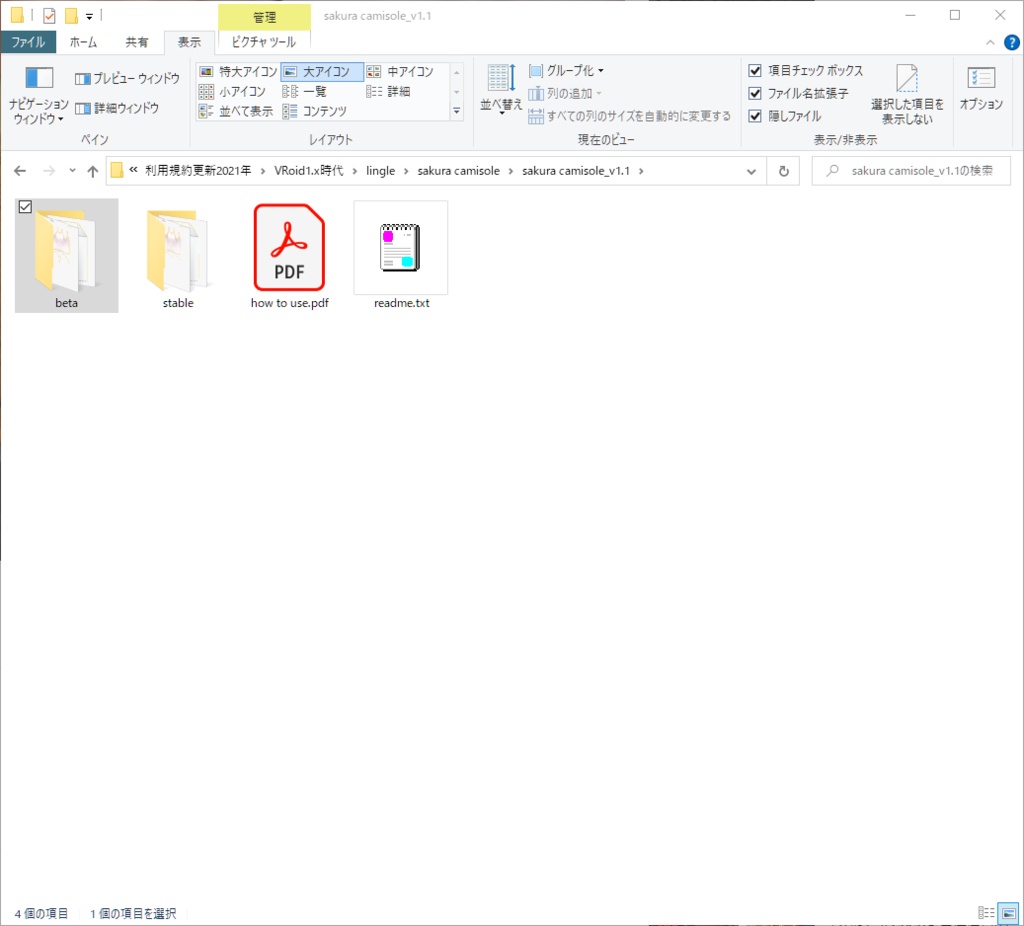Select the beta folder

tap(67, 255)
